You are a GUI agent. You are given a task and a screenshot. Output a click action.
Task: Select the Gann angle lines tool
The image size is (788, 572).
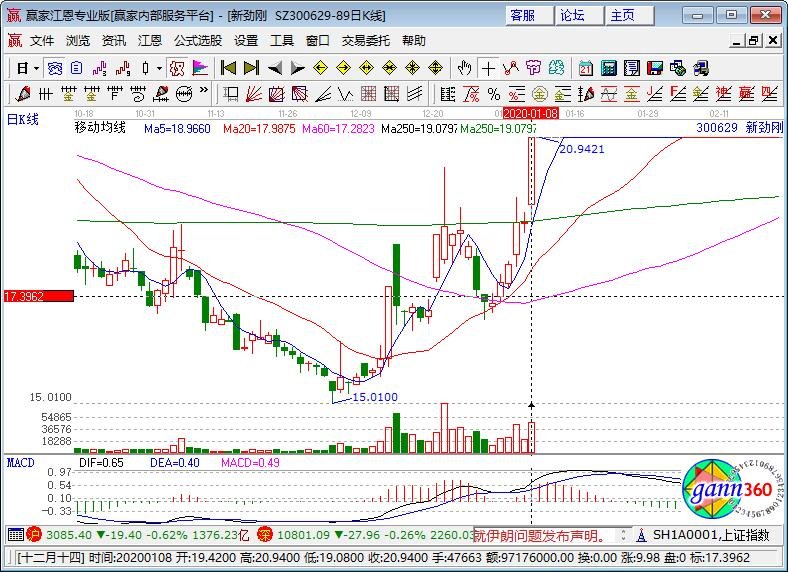click(323, 93)
